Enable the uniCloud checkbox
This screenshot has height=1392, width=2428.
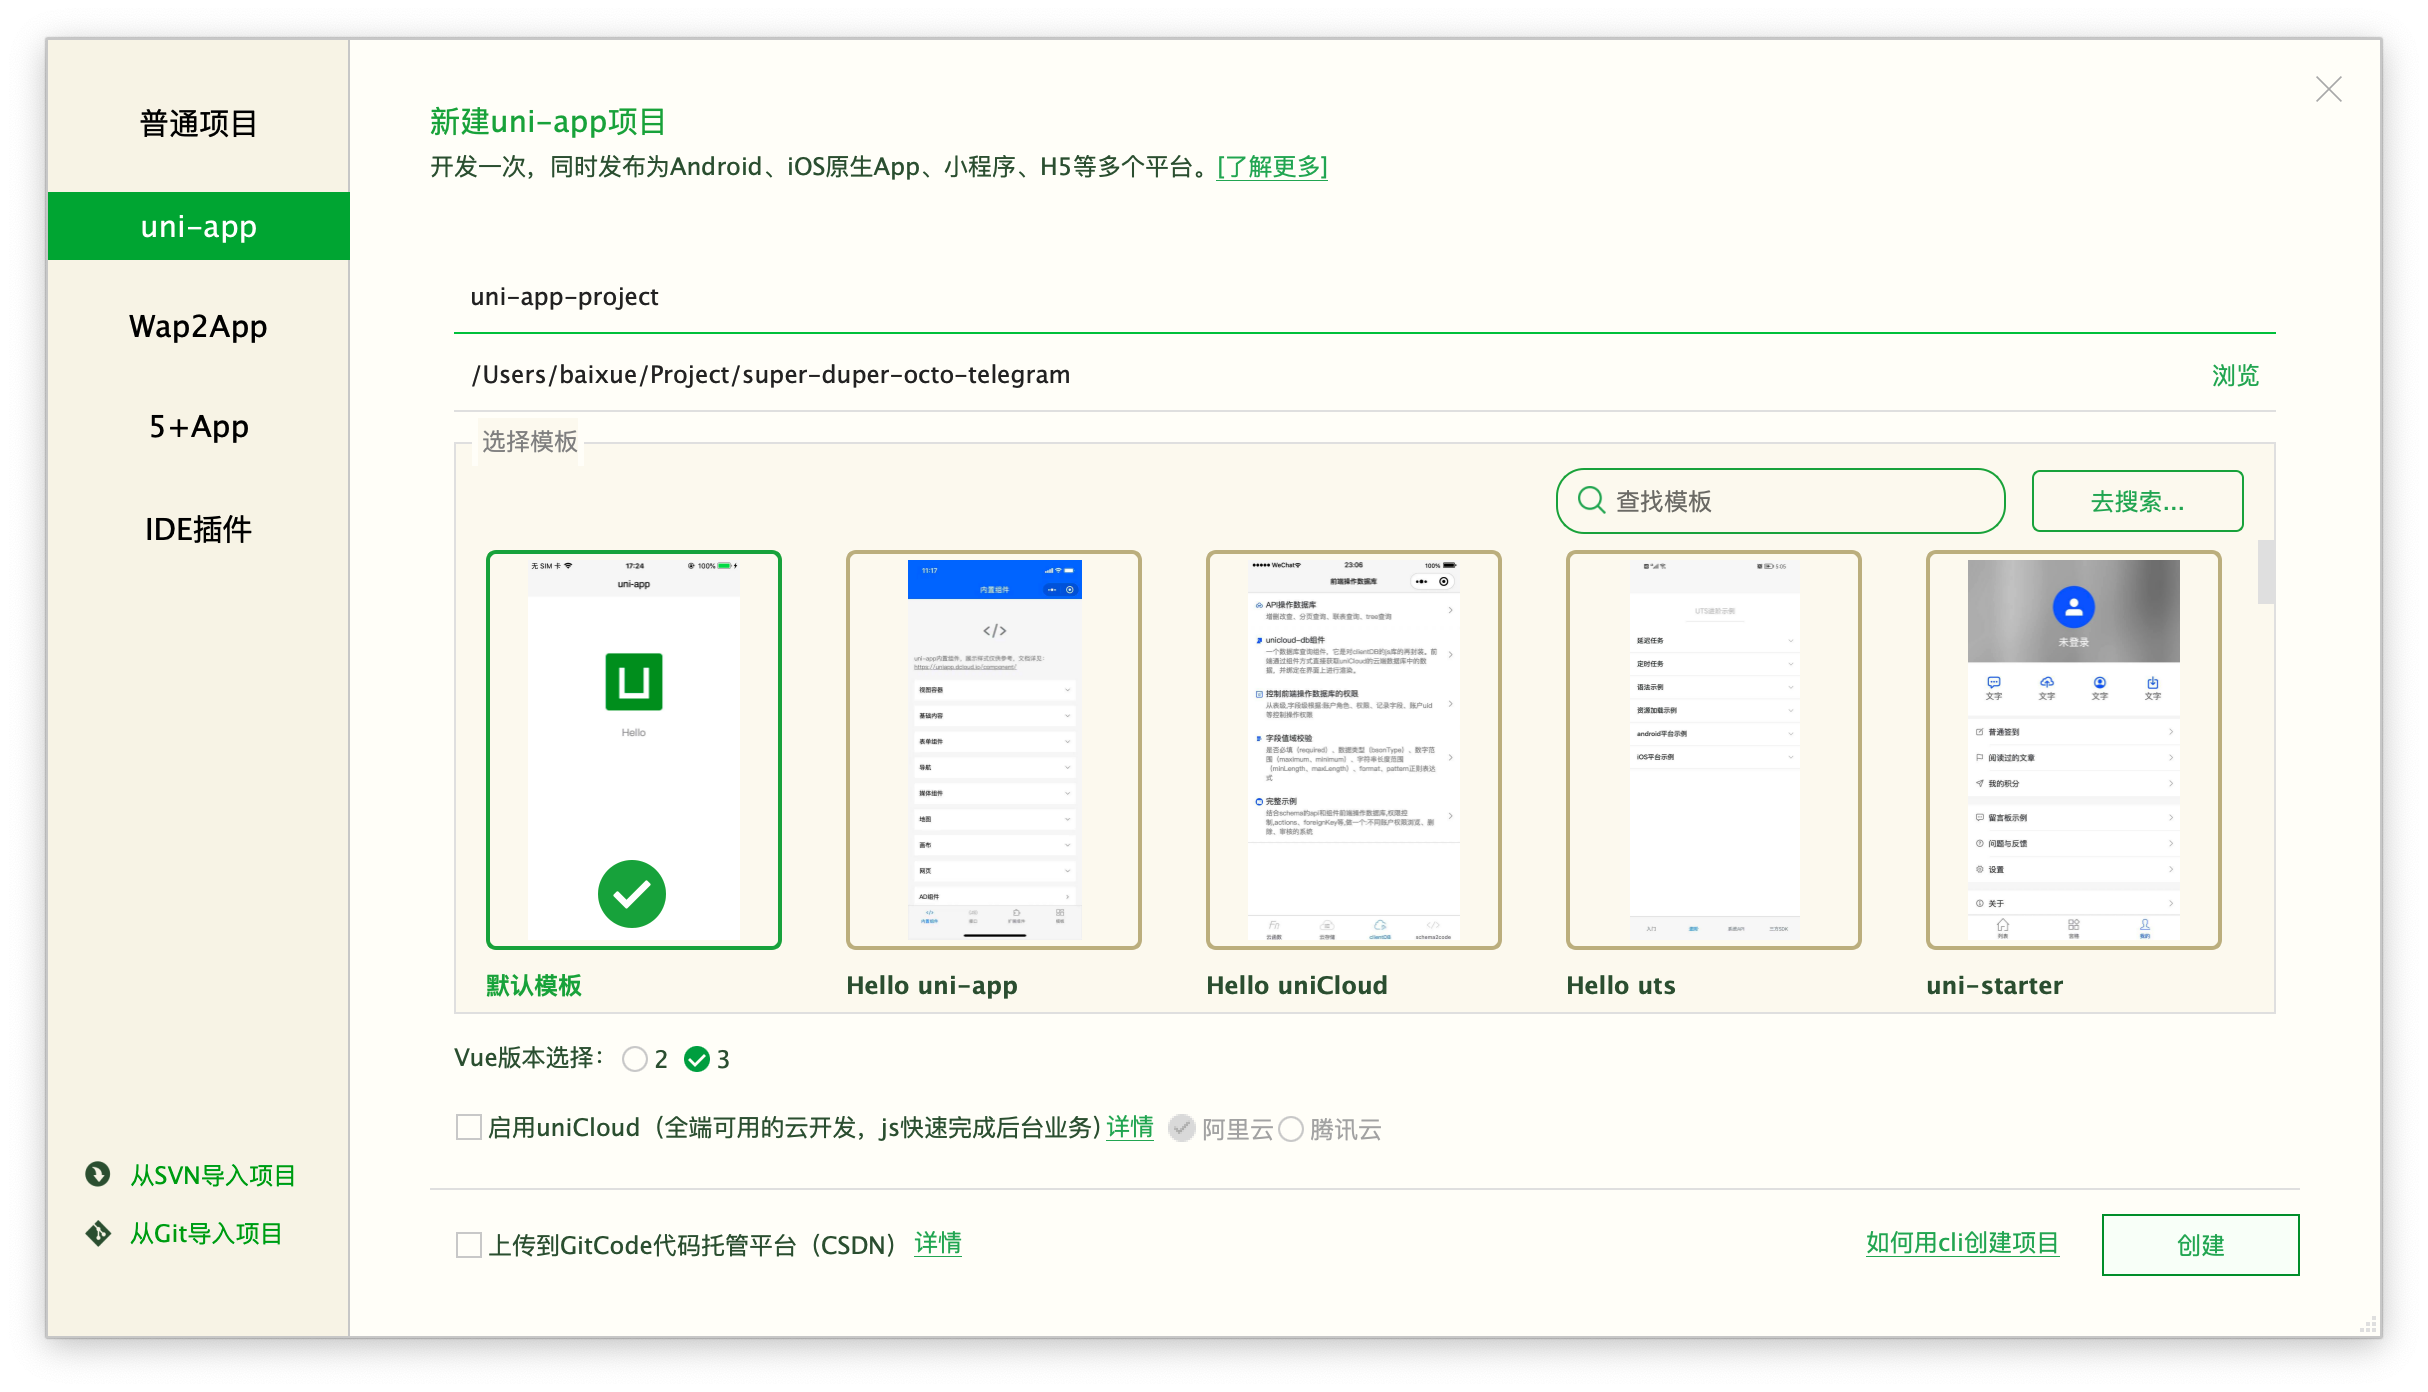pyautogui.click(x=469, y=1128)
